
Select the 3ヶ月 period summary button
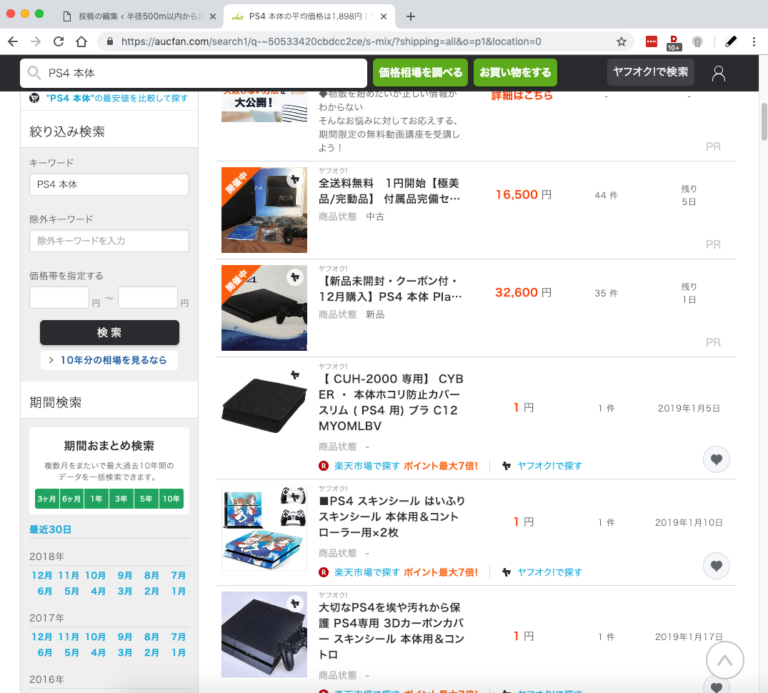pos(46,498)
